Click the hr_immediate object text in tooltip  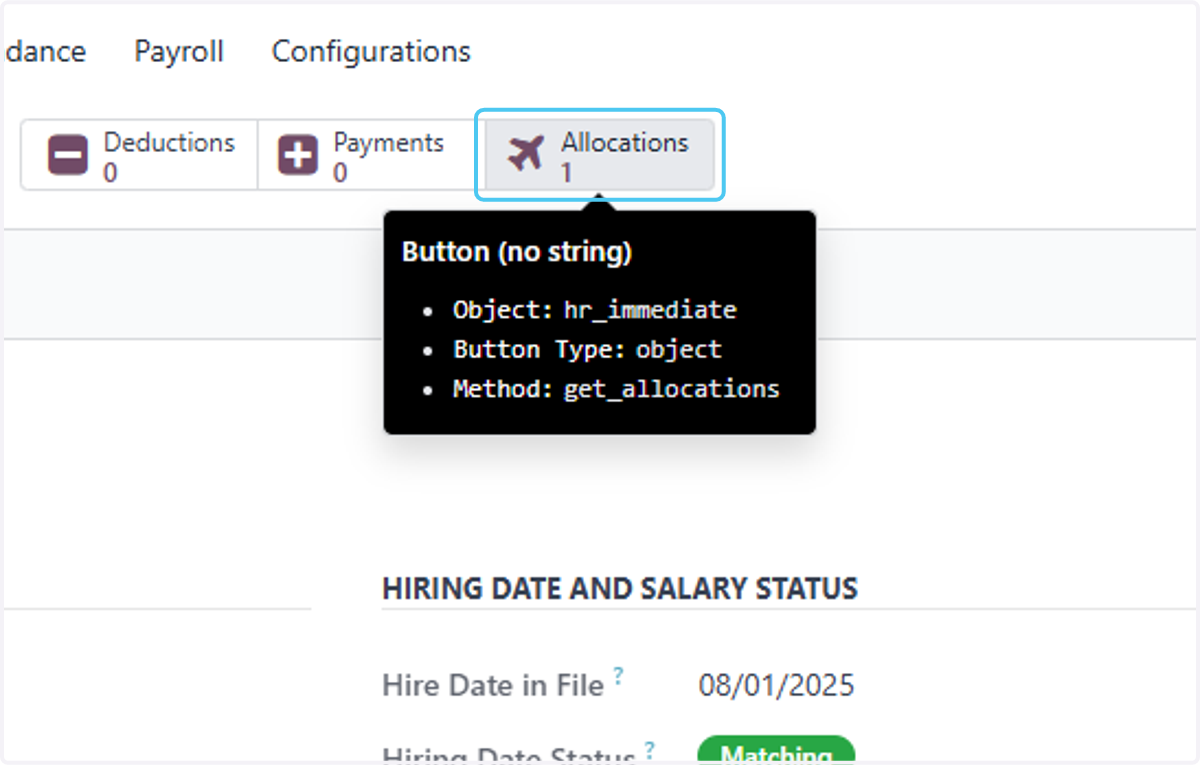pos(650,310)
